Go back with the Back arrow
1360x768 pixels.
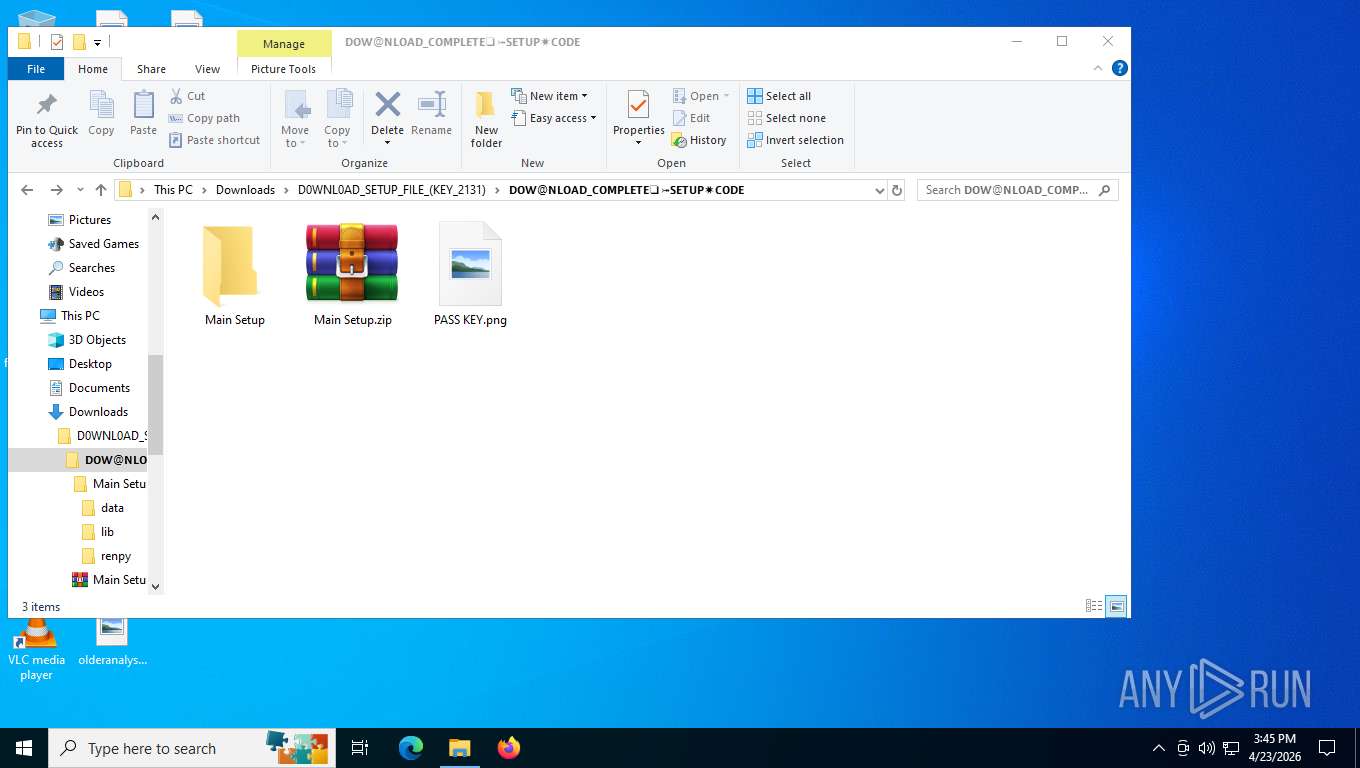[27, 190]
